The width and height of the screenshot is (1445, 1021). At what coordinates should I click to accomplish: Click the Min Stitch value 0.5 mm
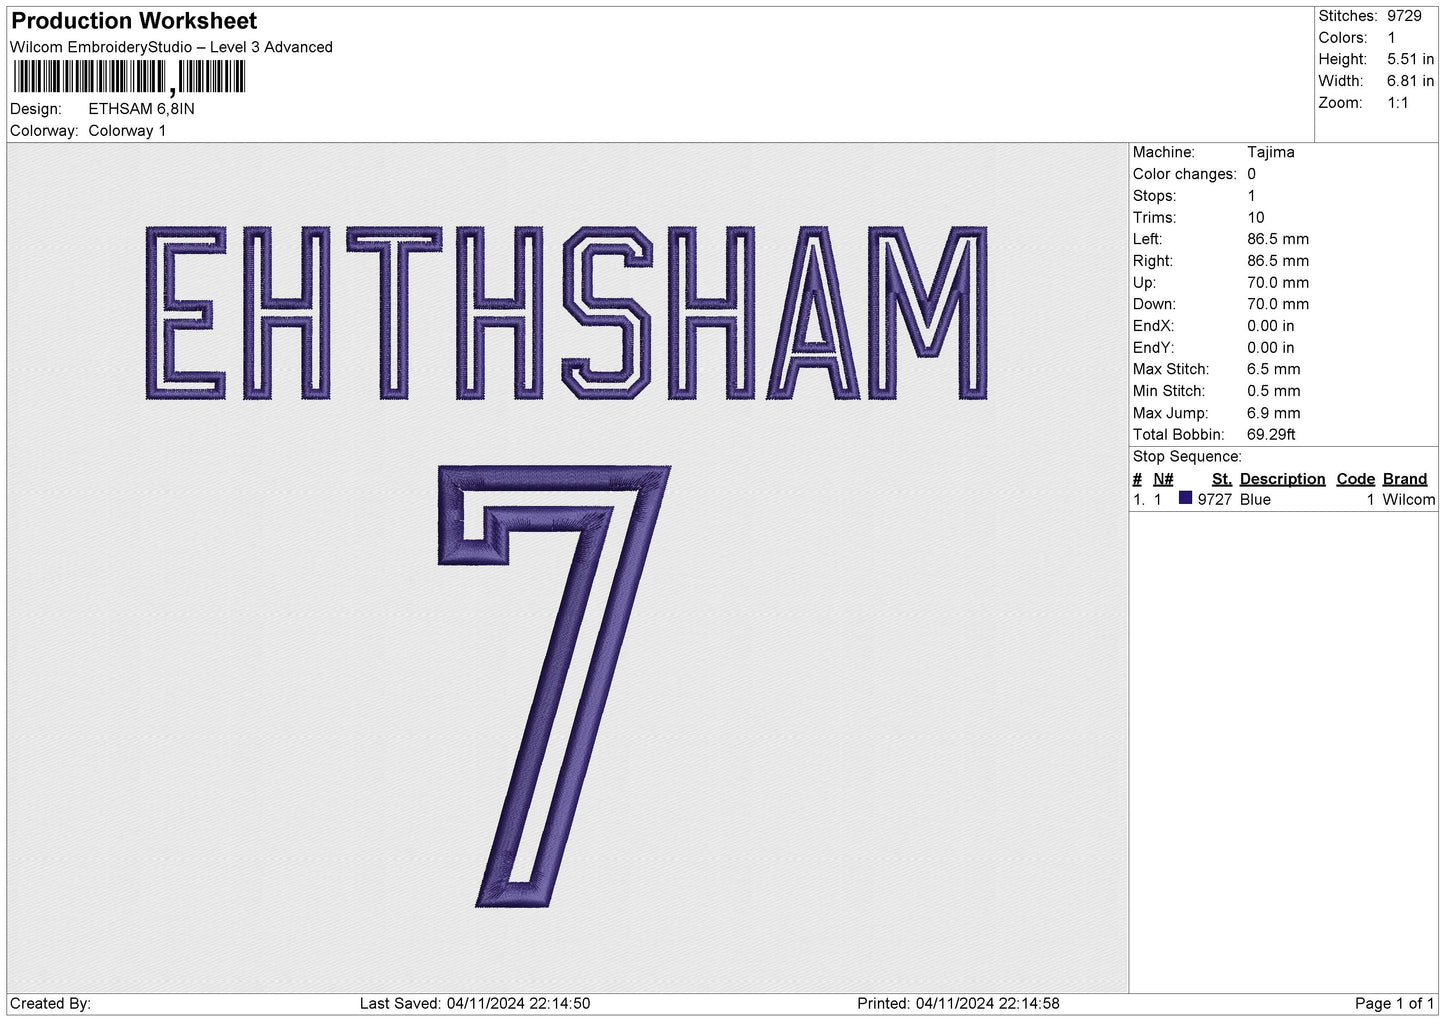click(x=1273, y=391)
